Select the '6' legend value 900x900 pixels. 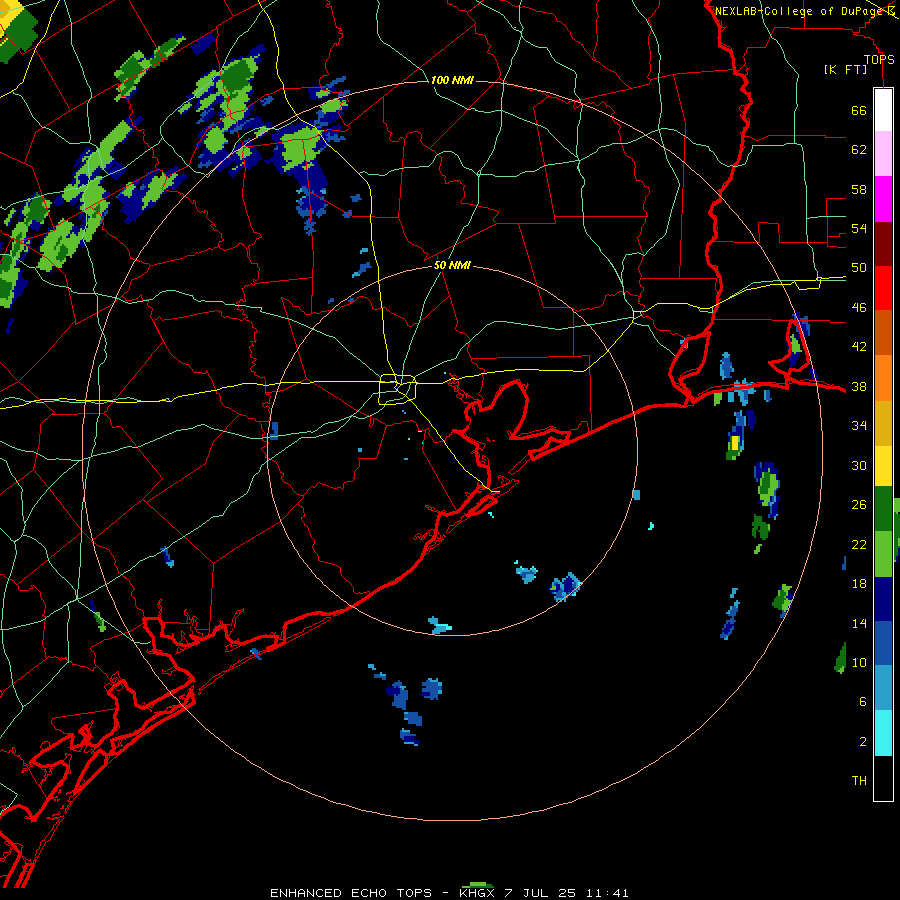coord(863,702)
